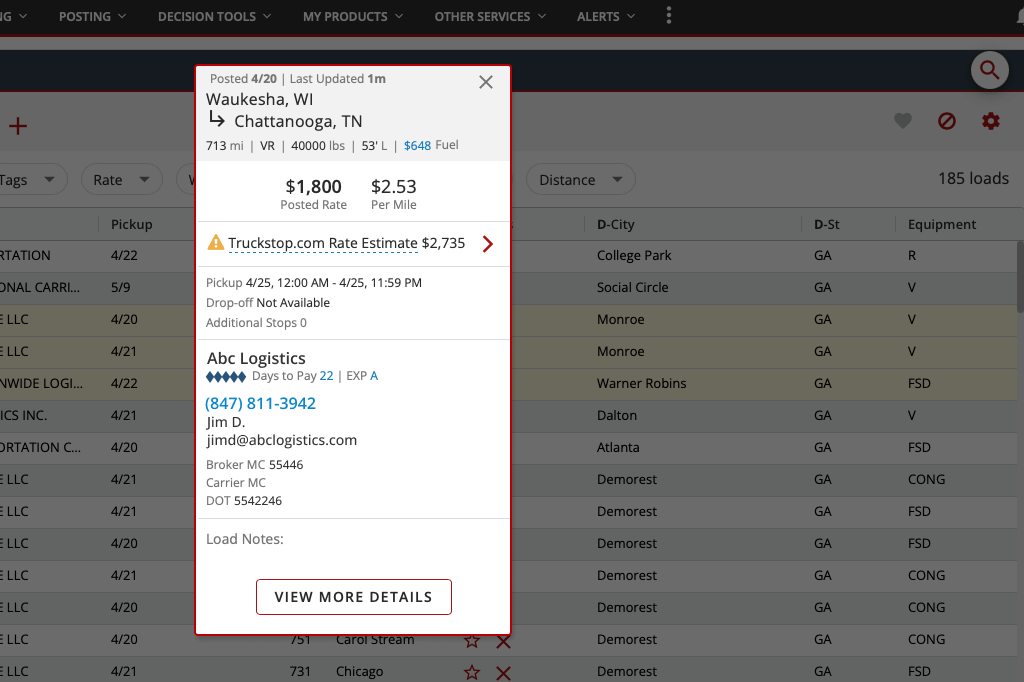Click the View More Details button
The image size is (1024, 682).
(354, 597)
